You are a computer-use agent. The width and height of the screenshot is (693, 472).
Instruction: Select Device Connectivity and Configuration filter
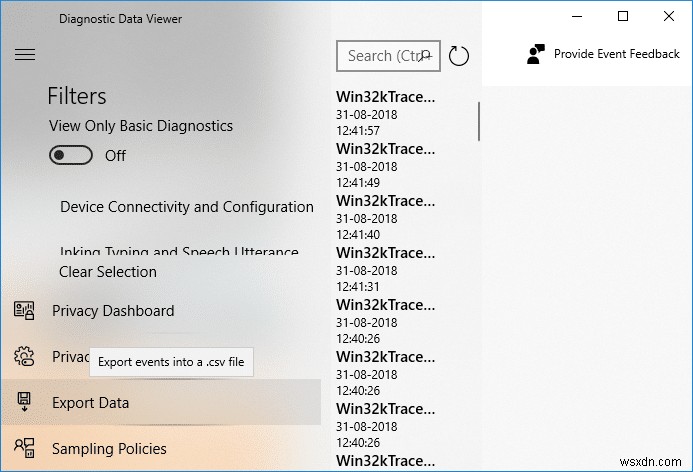point(187,207)
